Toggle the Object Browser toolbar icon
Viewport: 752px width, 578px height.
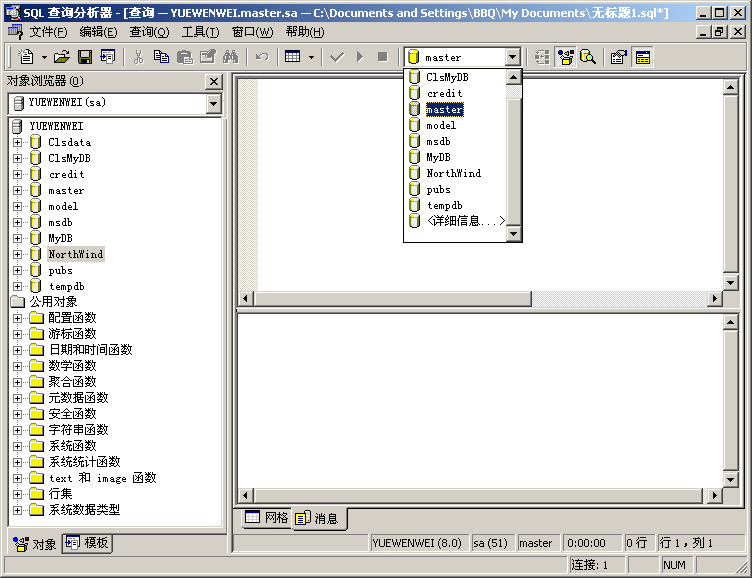[x=566, y=57]
